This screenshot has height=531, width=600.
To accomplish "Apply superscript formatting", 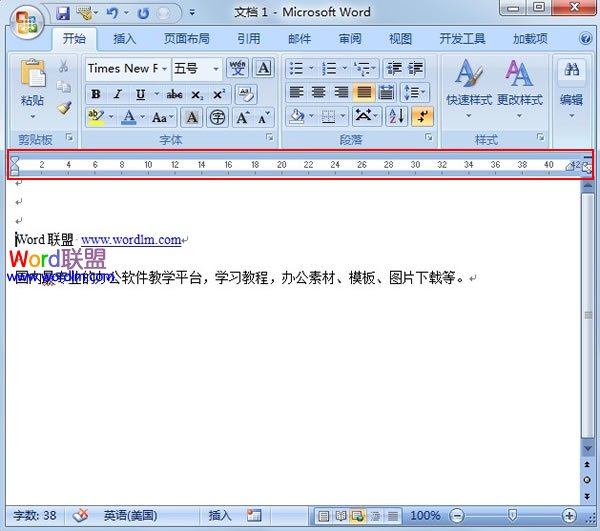I will (219, 94).
